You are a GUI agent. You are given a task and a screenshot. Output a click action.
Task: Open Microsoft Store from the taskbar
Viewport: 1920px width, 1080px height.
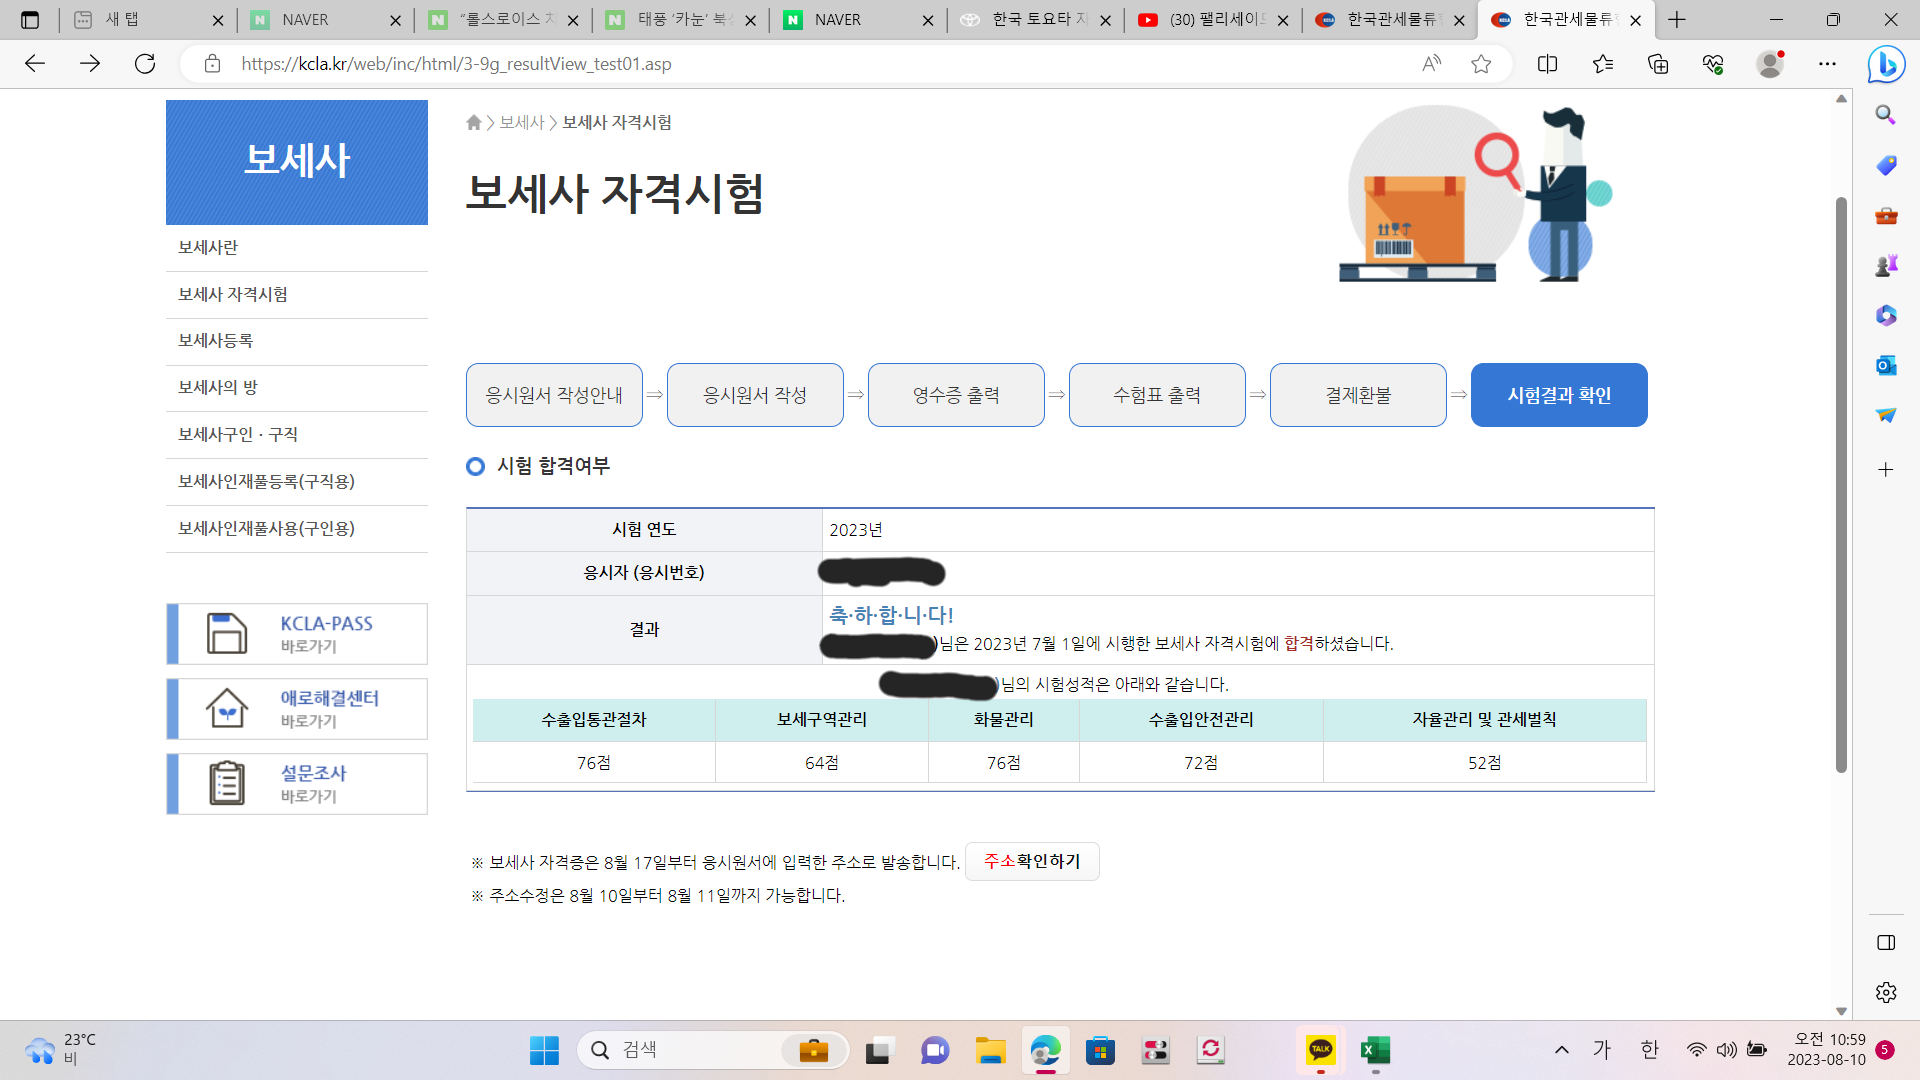1100,1050
